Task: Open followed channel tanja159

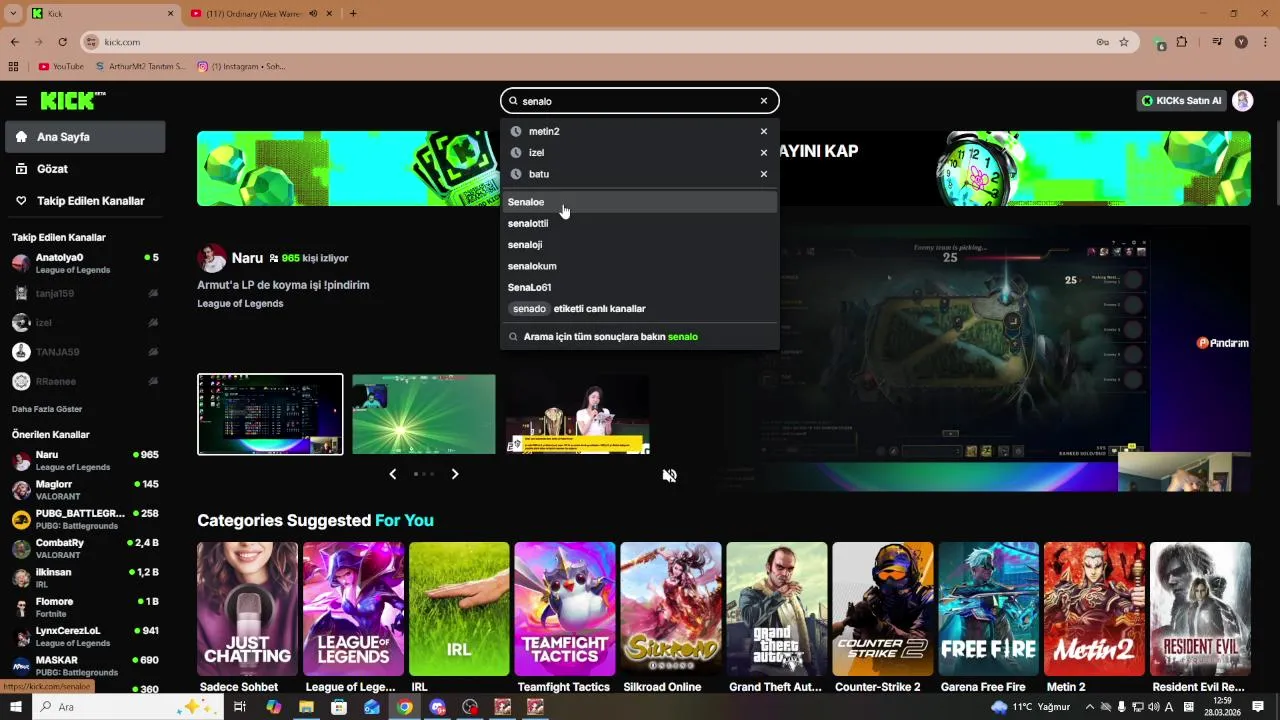Action: coord(85,293)
